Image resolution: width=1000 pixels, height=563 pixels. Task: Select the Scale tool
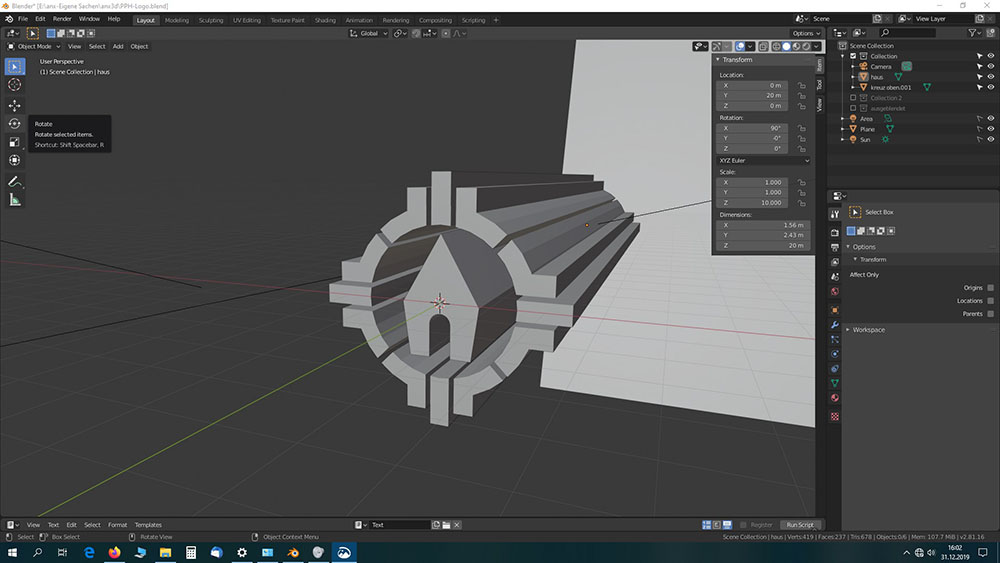click(x=14, y=142)
